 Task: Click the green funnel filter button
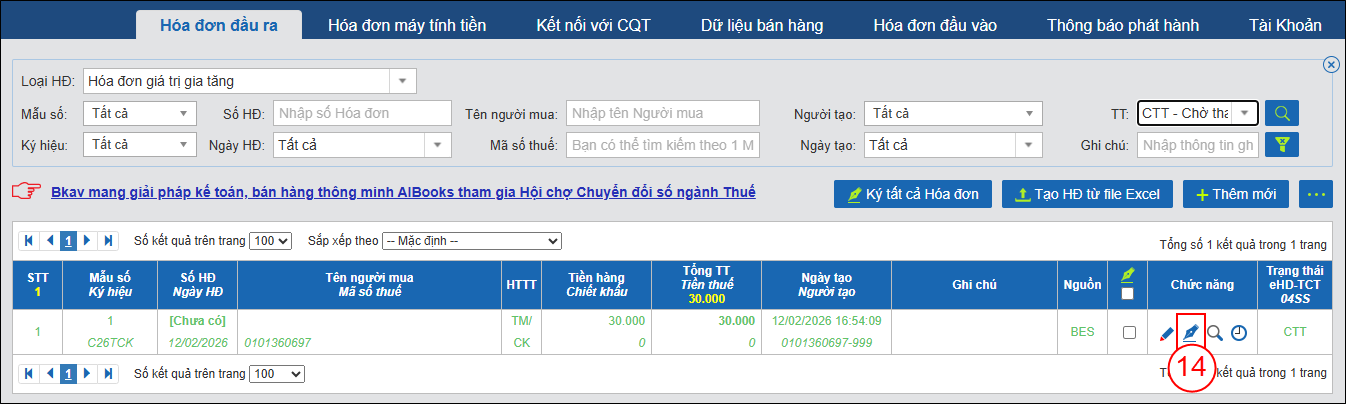pyautogui.click(x=1281, y=145)
